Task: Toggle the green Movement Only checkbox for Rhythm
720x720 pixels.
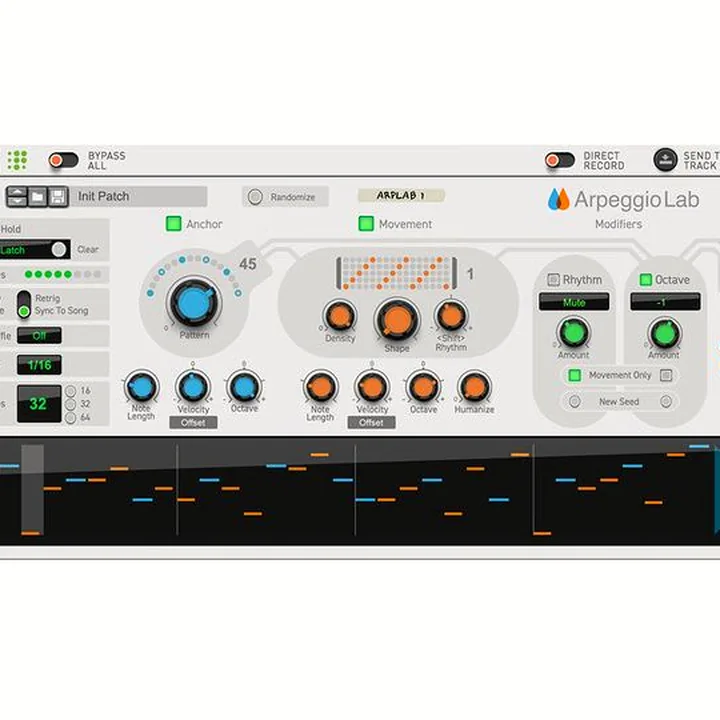Action: pos(574,375)
